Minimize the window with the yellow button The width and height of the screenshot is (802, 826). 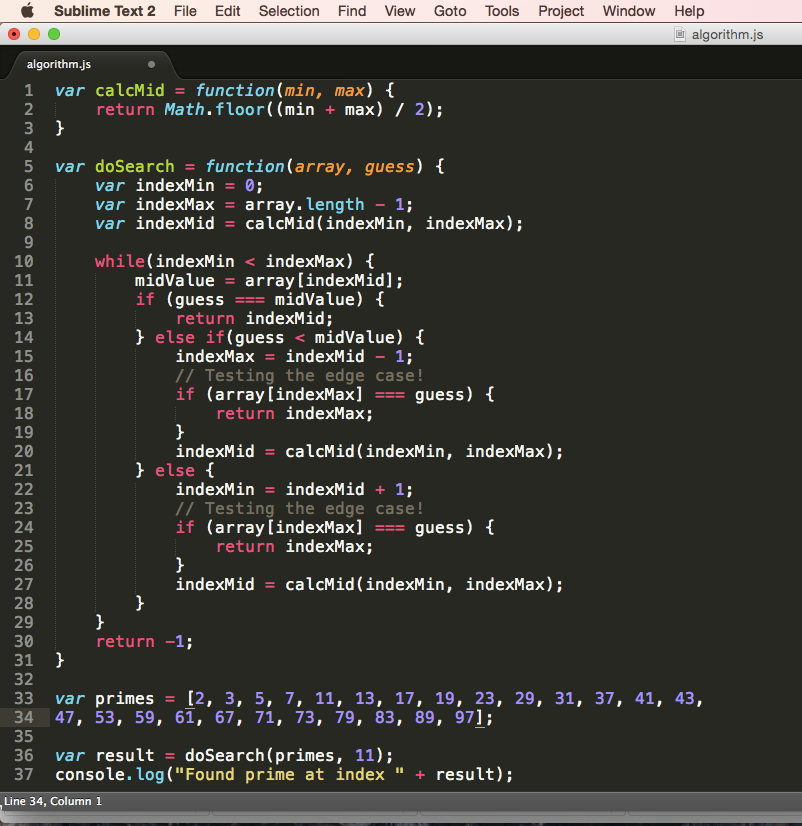pos(34,34)
